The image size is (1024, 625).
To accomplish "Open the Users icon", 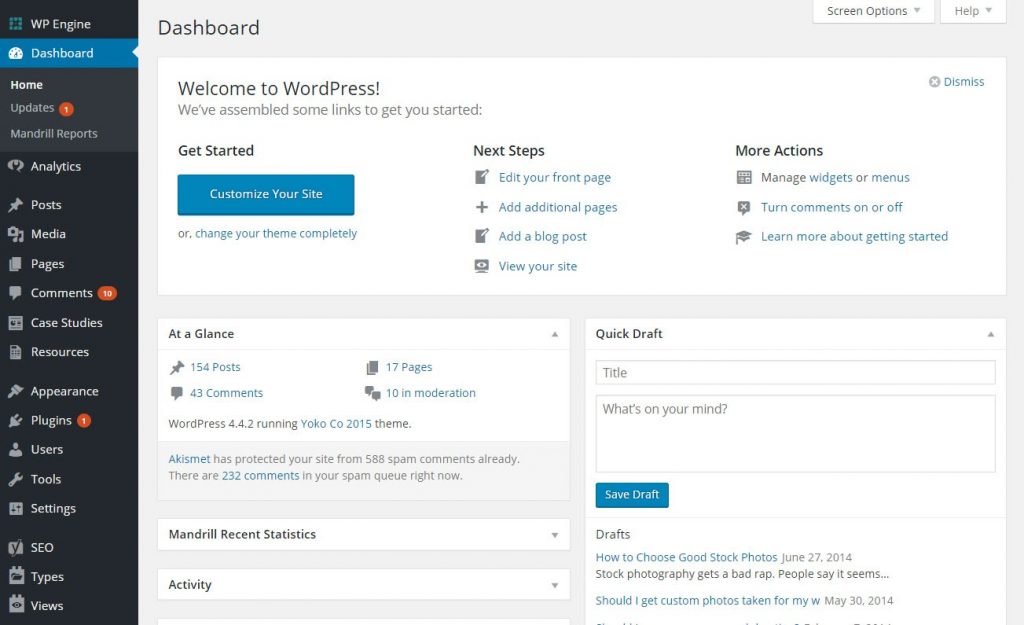I will pyautogui.click(x=15, y=449).
